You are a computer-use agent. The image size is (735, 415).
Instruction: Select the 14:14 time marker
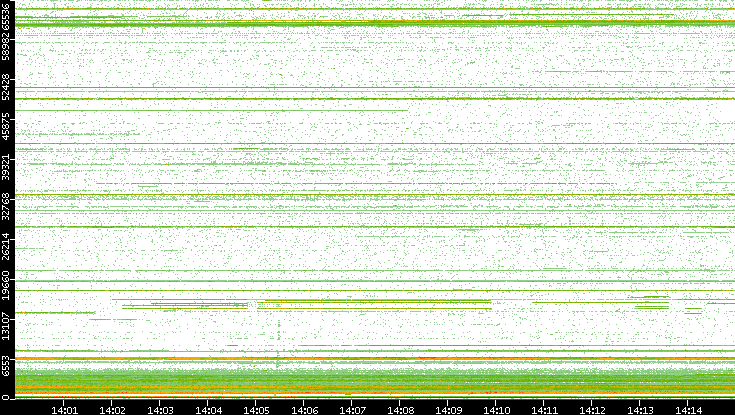tap(688, 408)
